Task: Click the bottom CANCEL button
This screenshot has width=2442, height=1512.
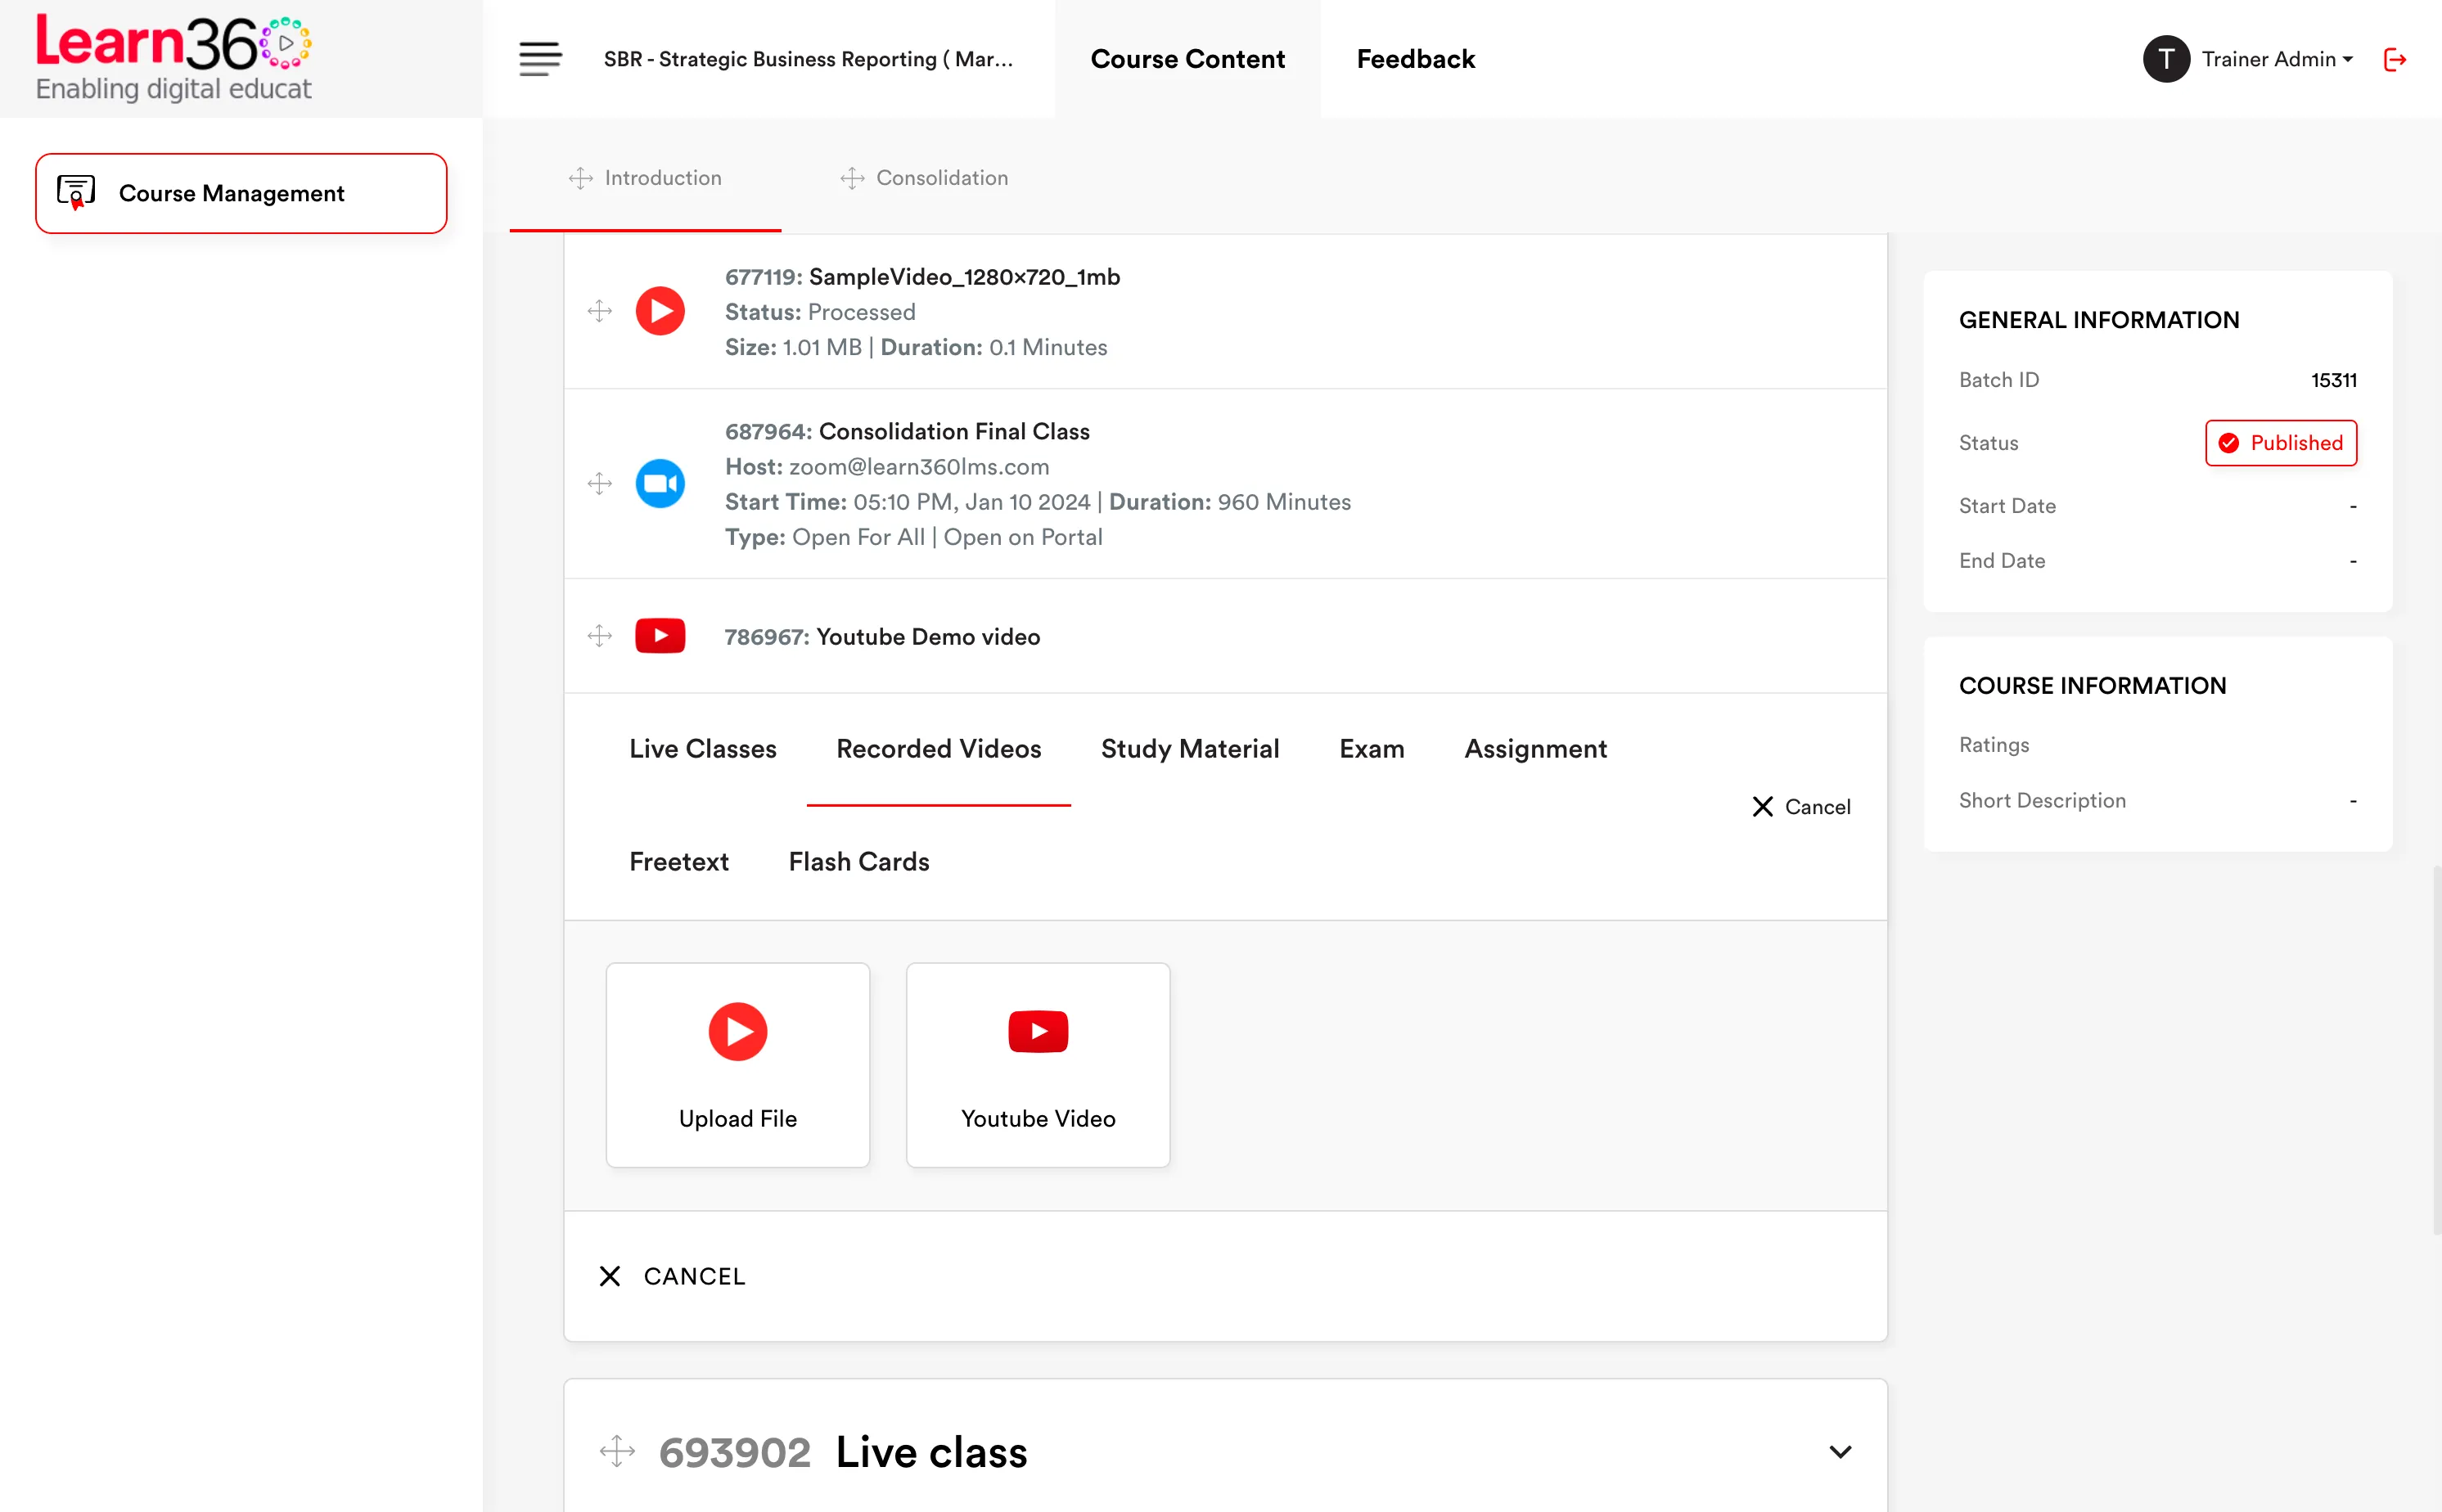Action: click(672, 1276)
